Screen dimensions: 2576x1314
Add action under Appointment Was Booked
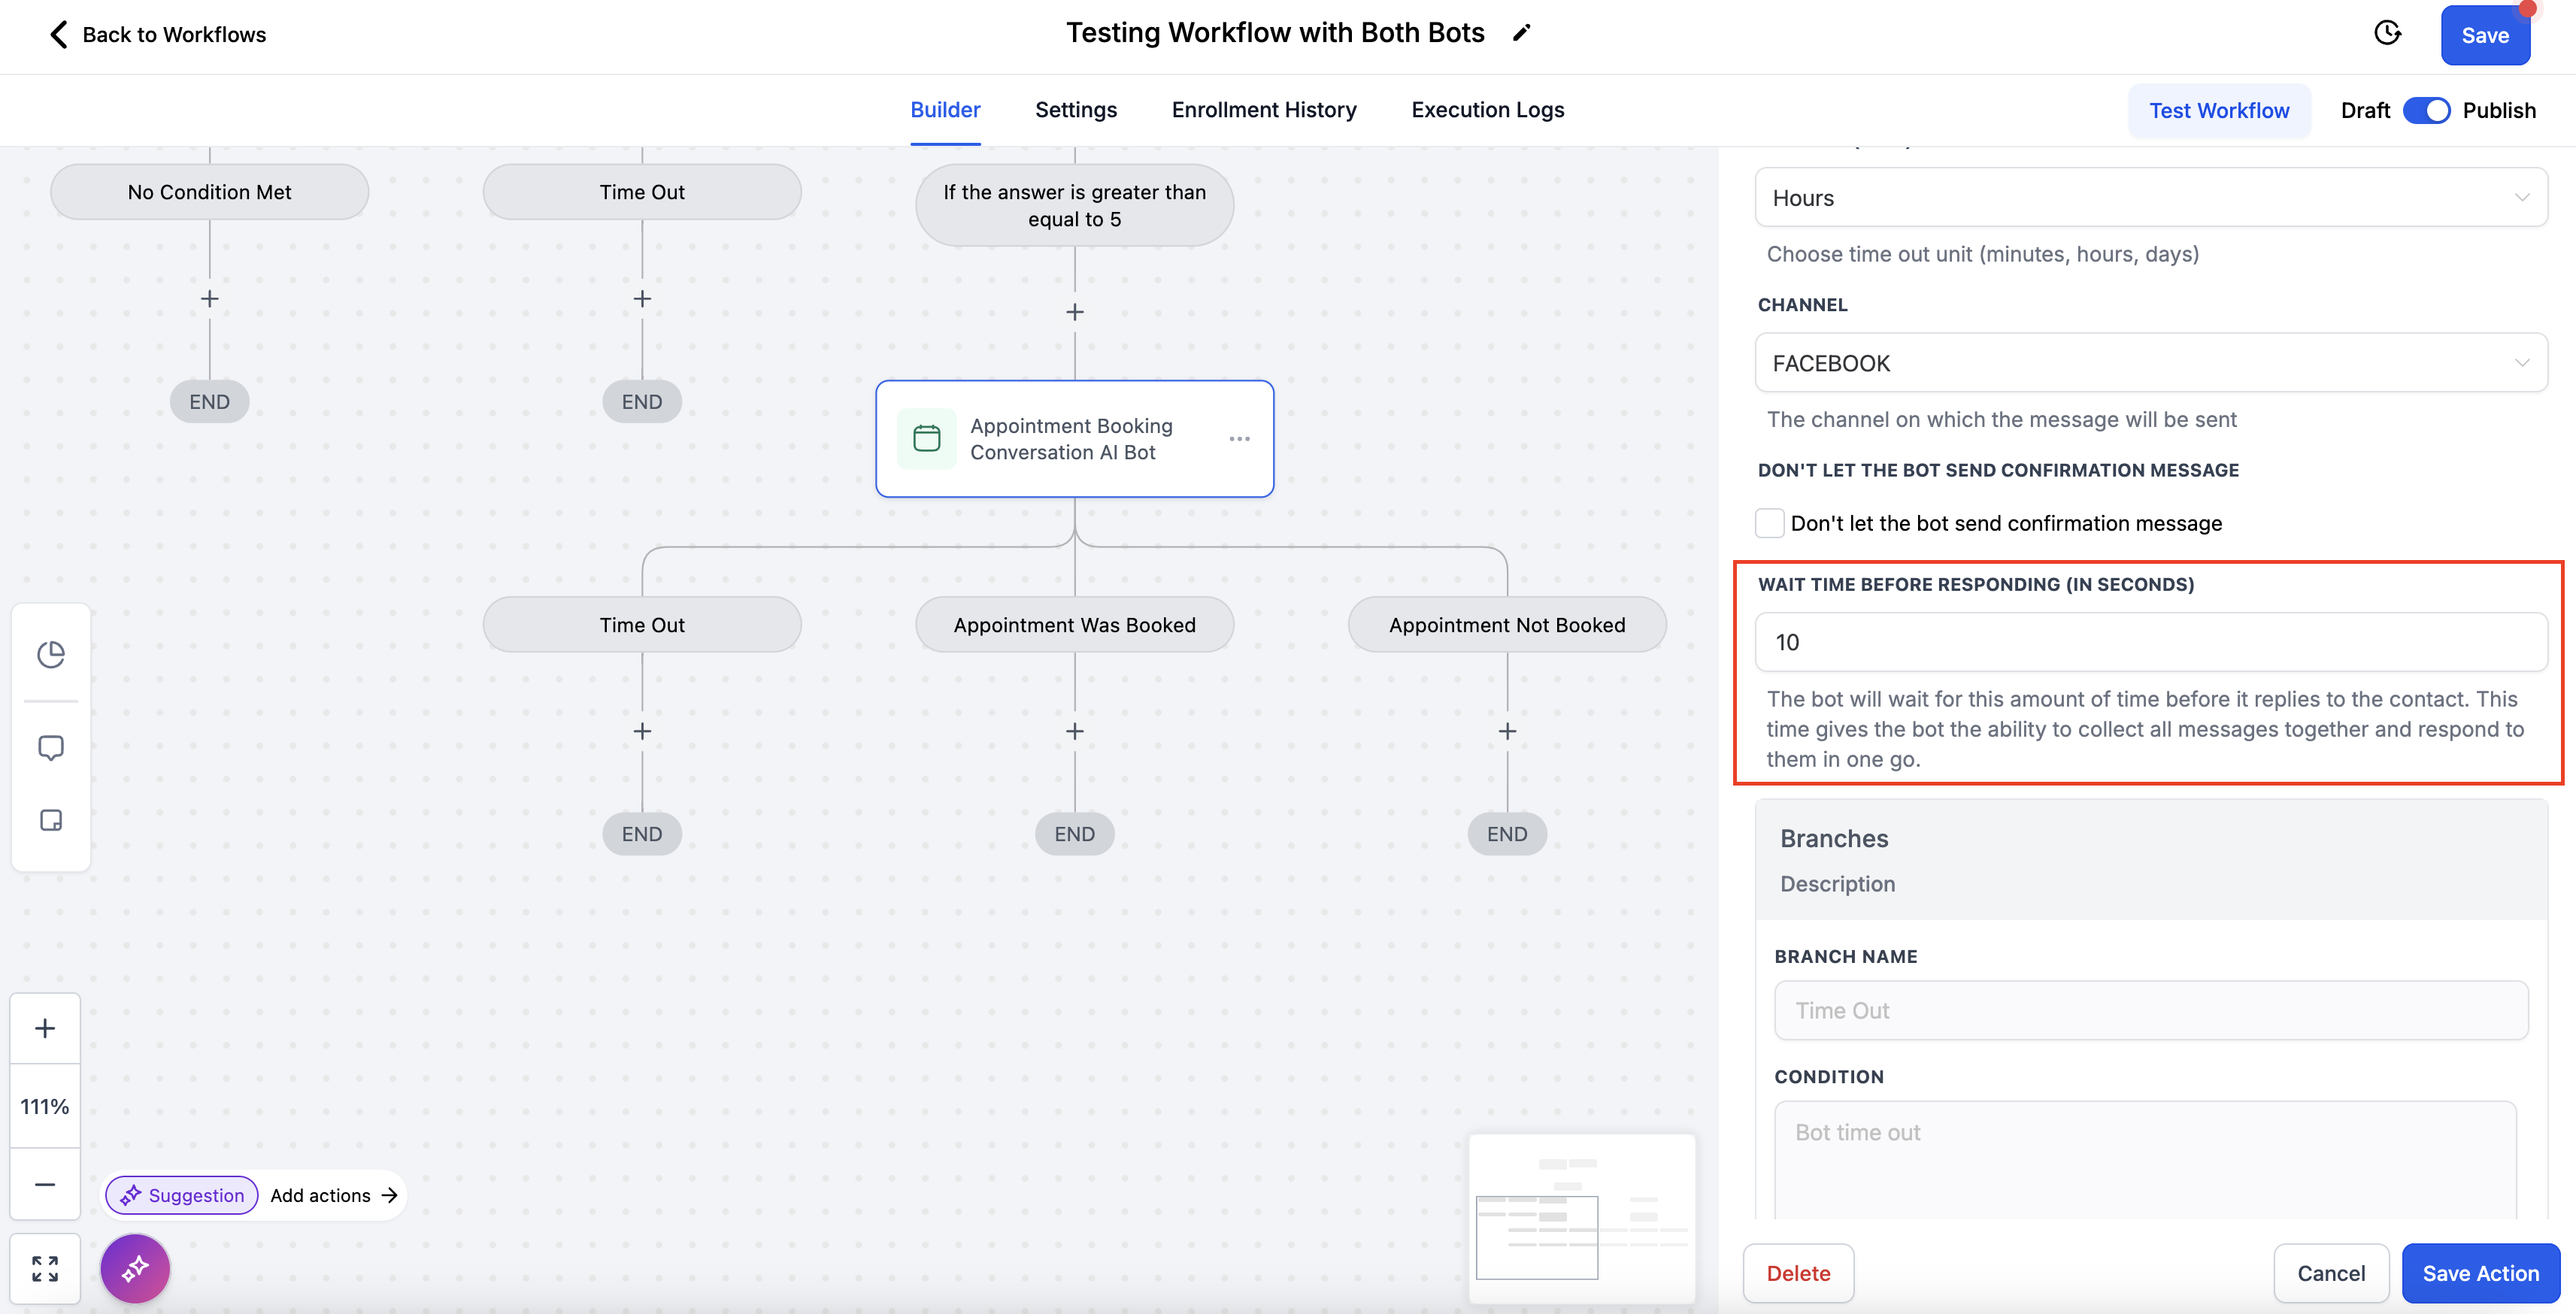pos(1075,731)
